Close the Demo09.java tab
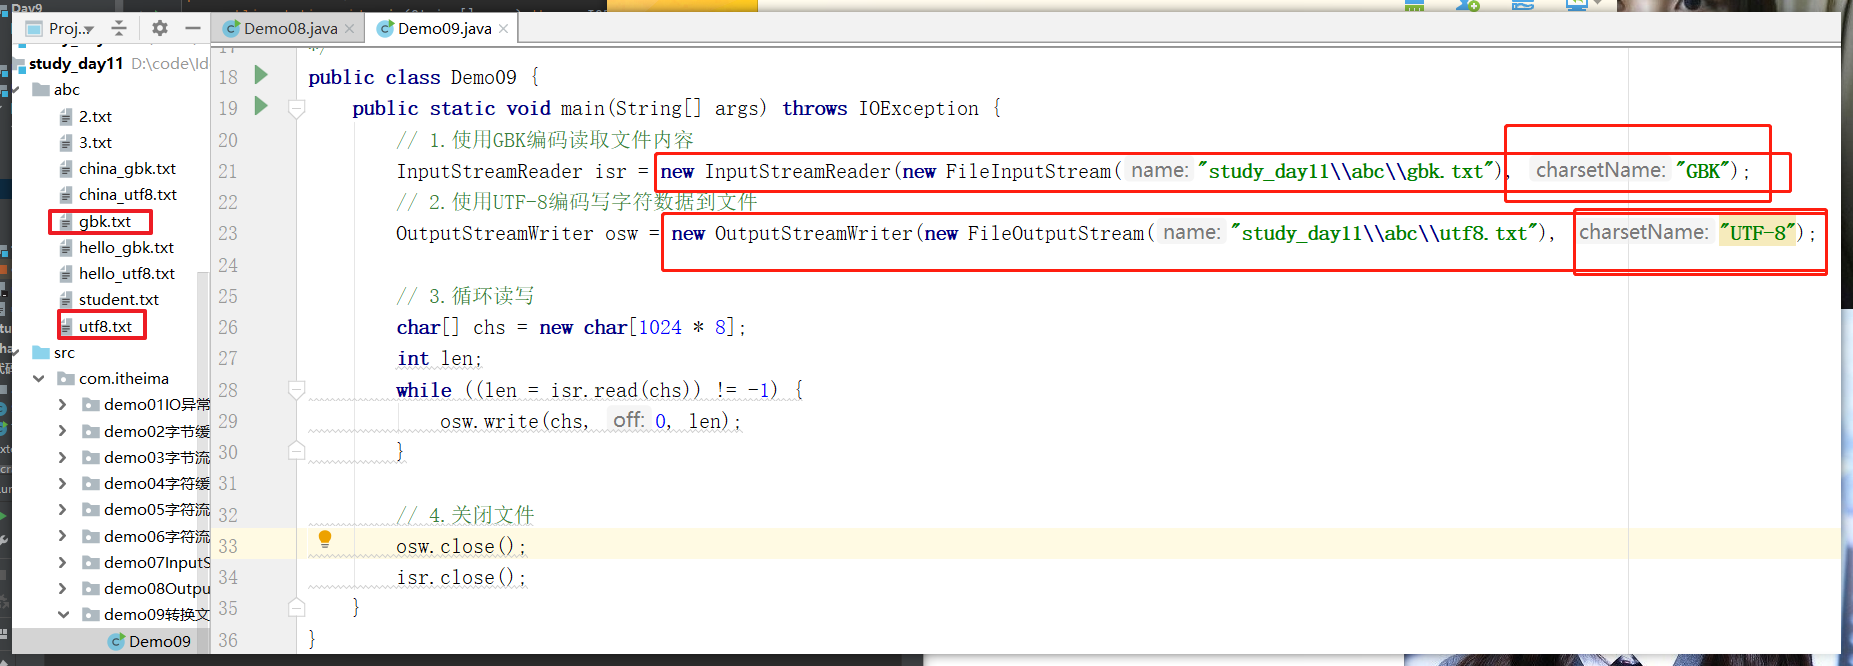Viewport: 1853px width, 666px height. [504, 29]
